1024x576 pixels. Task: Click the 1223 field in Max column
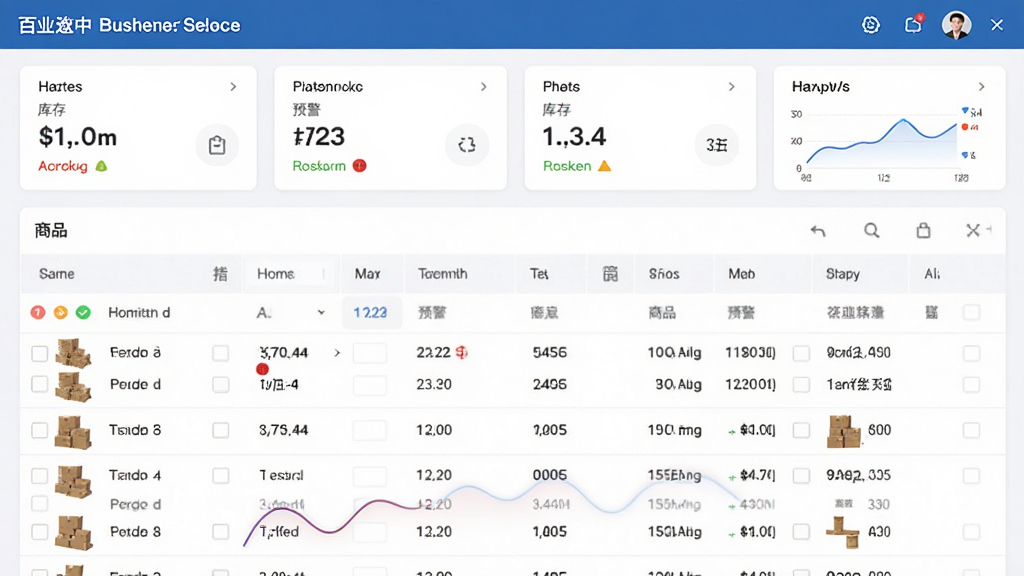pos(370,313)
